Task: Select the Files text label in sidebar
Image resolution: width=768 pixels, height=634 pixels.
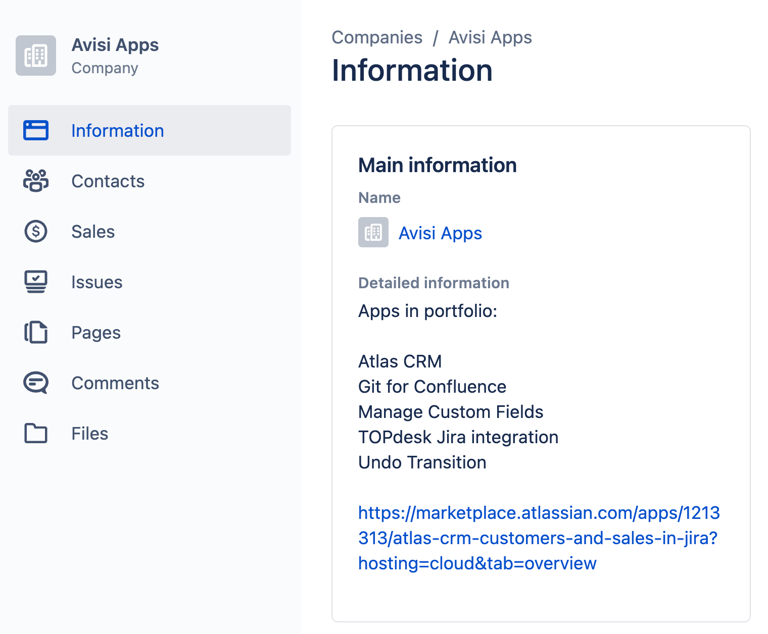Action: point(90,434)
